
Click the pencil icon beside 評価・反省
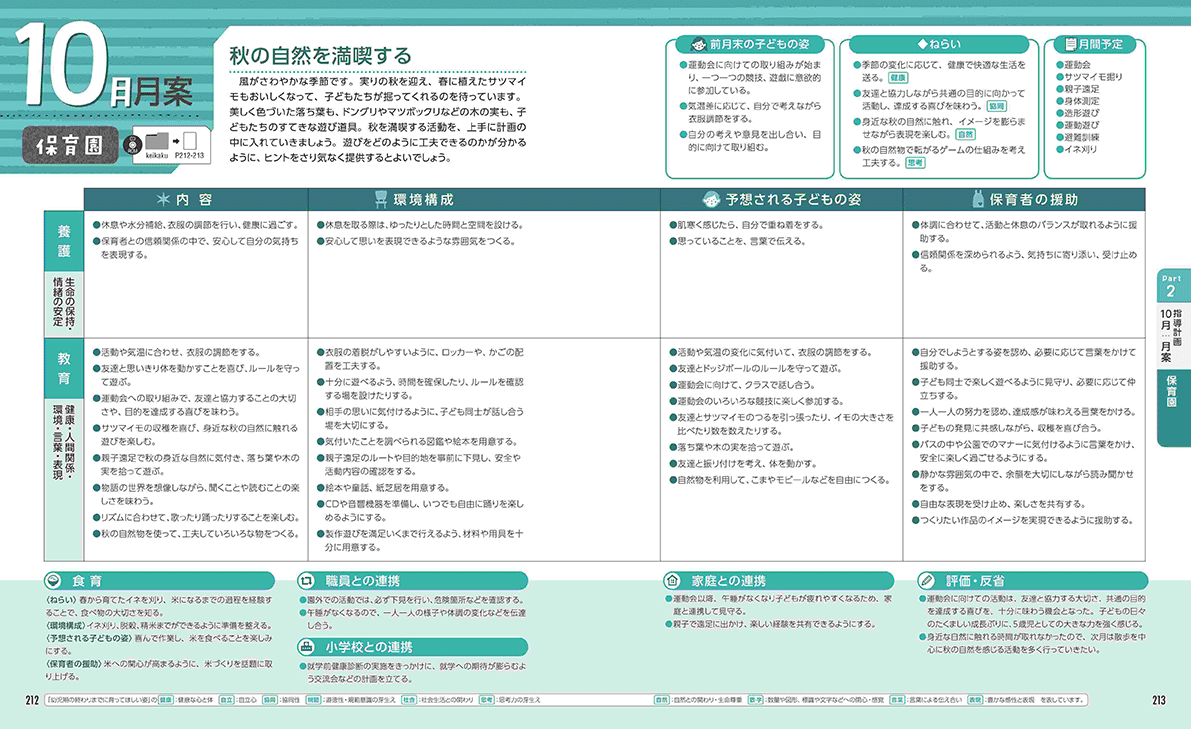926,581
